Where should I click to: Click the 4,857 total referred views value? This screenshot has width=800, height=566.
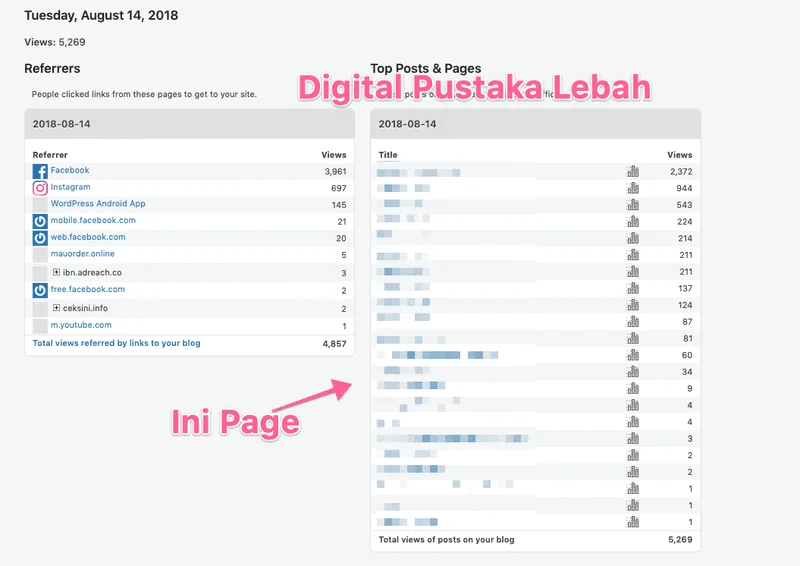pyautogui.click(x=334, y=343)
